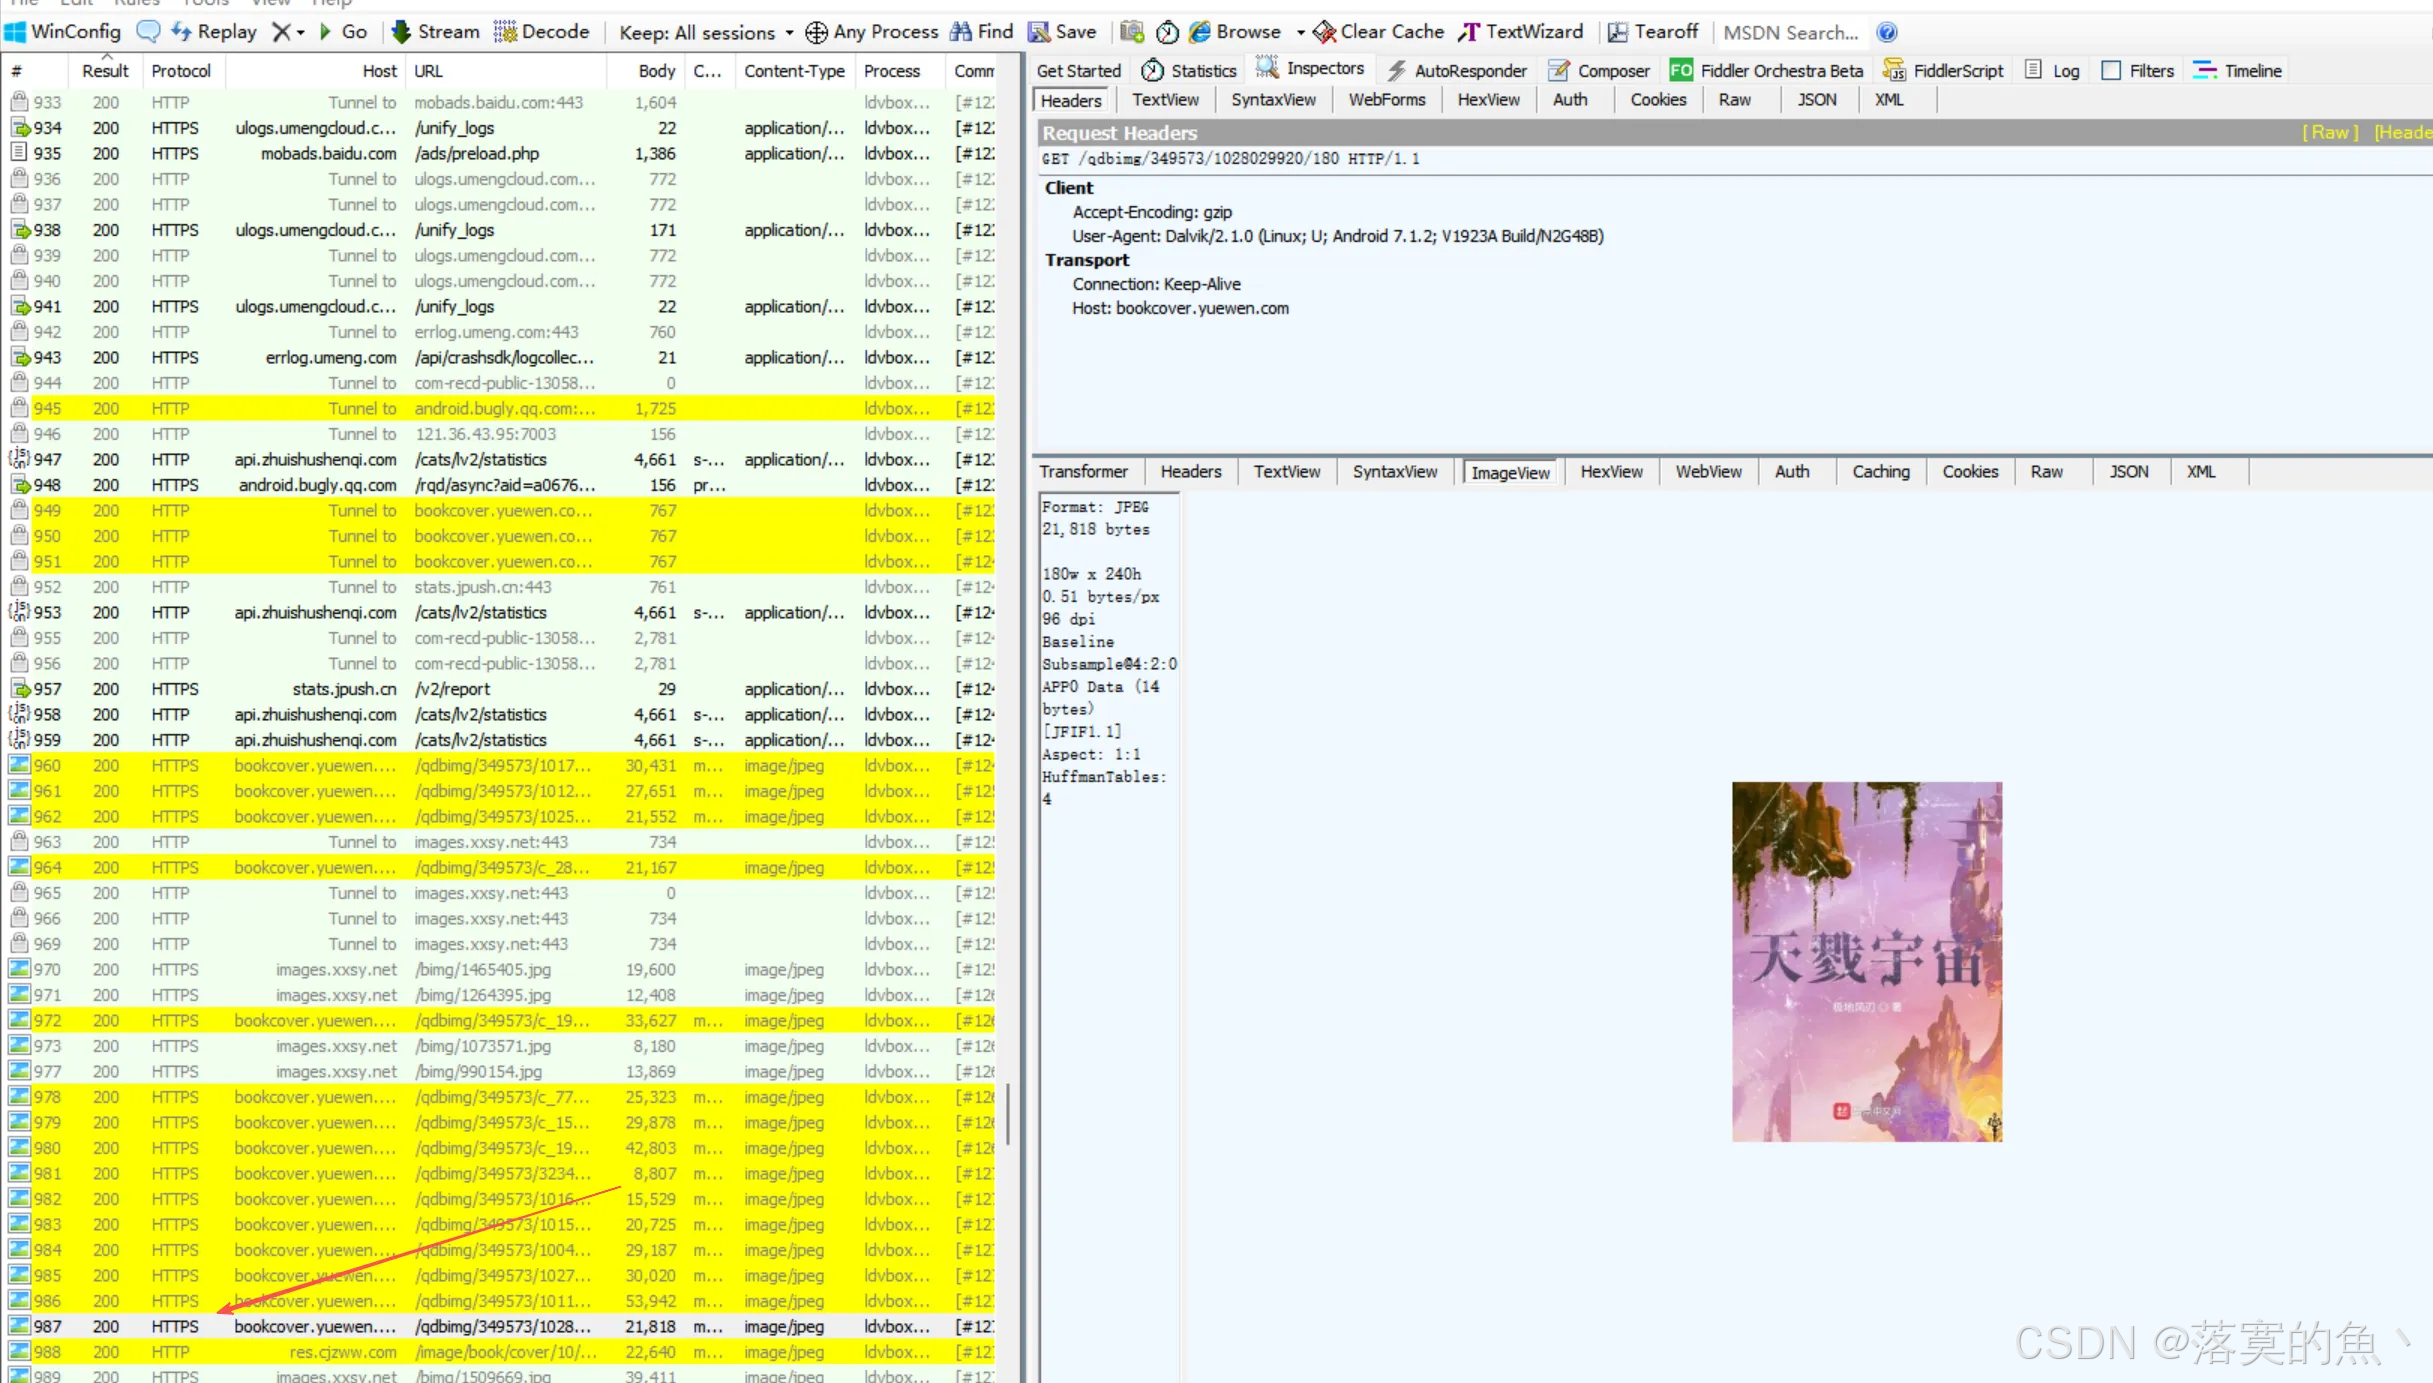Open Fiddler Orchestra Beta tab
The image size is (2433, 1383).
pos(1766,71)
